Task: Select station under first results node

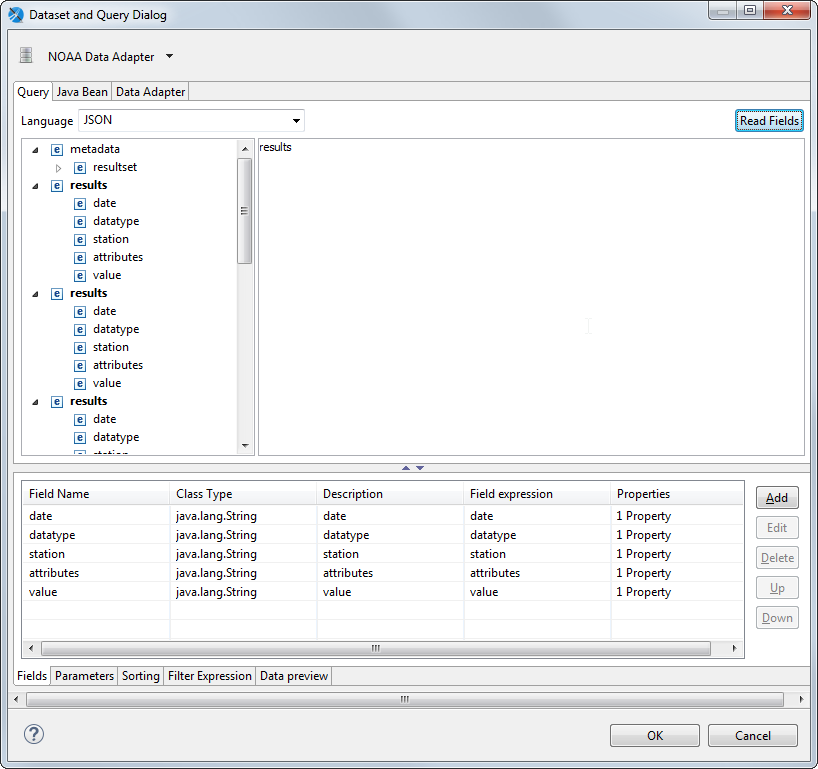Action: 111,239
